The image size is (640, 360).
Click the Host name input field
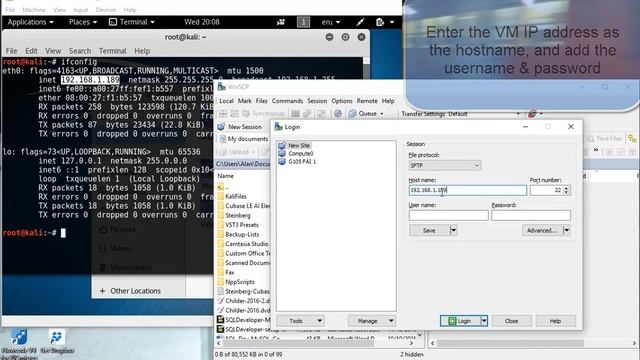(467, 190)
